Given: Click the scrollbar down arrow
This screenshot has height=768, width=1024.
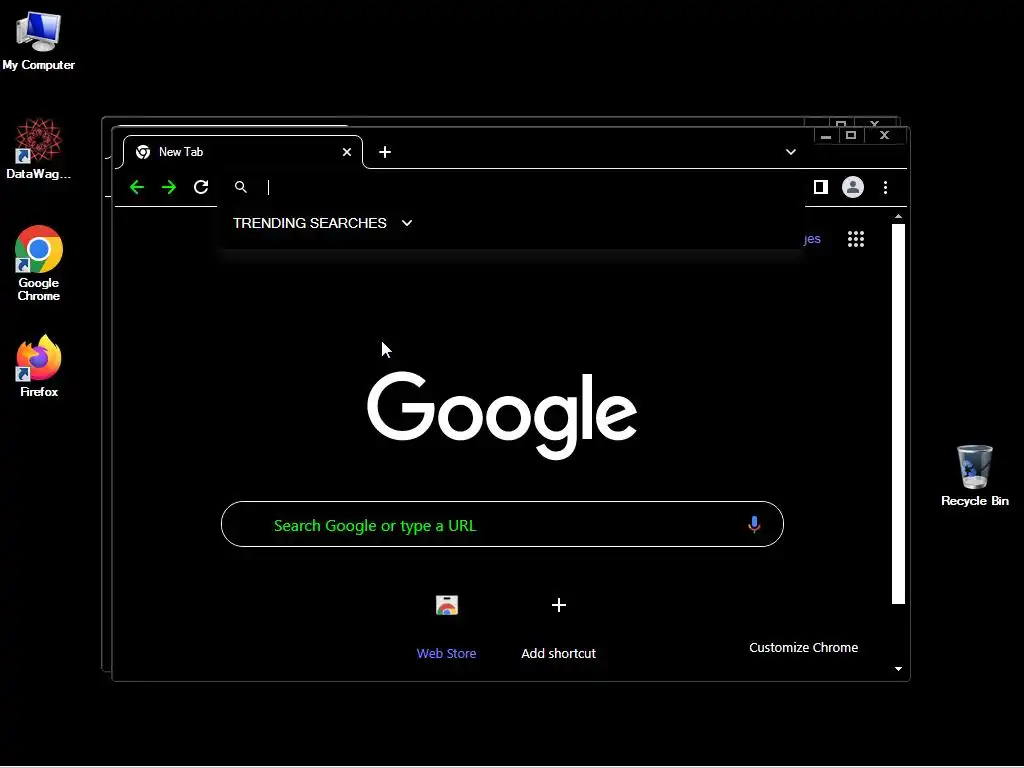Looking at the screenshot, I should click(899, 669).
